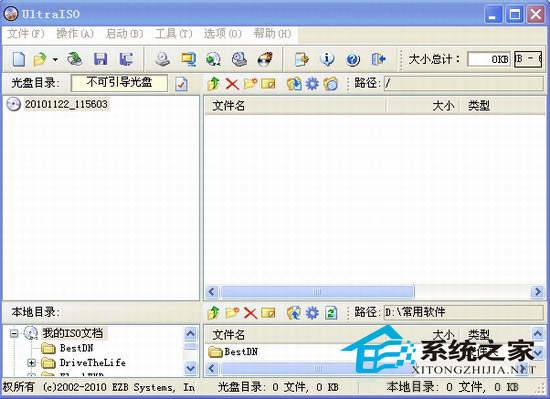Screen dimensions: 550x399
Task: Click the New blank document icon
Action: coord(19,59)
